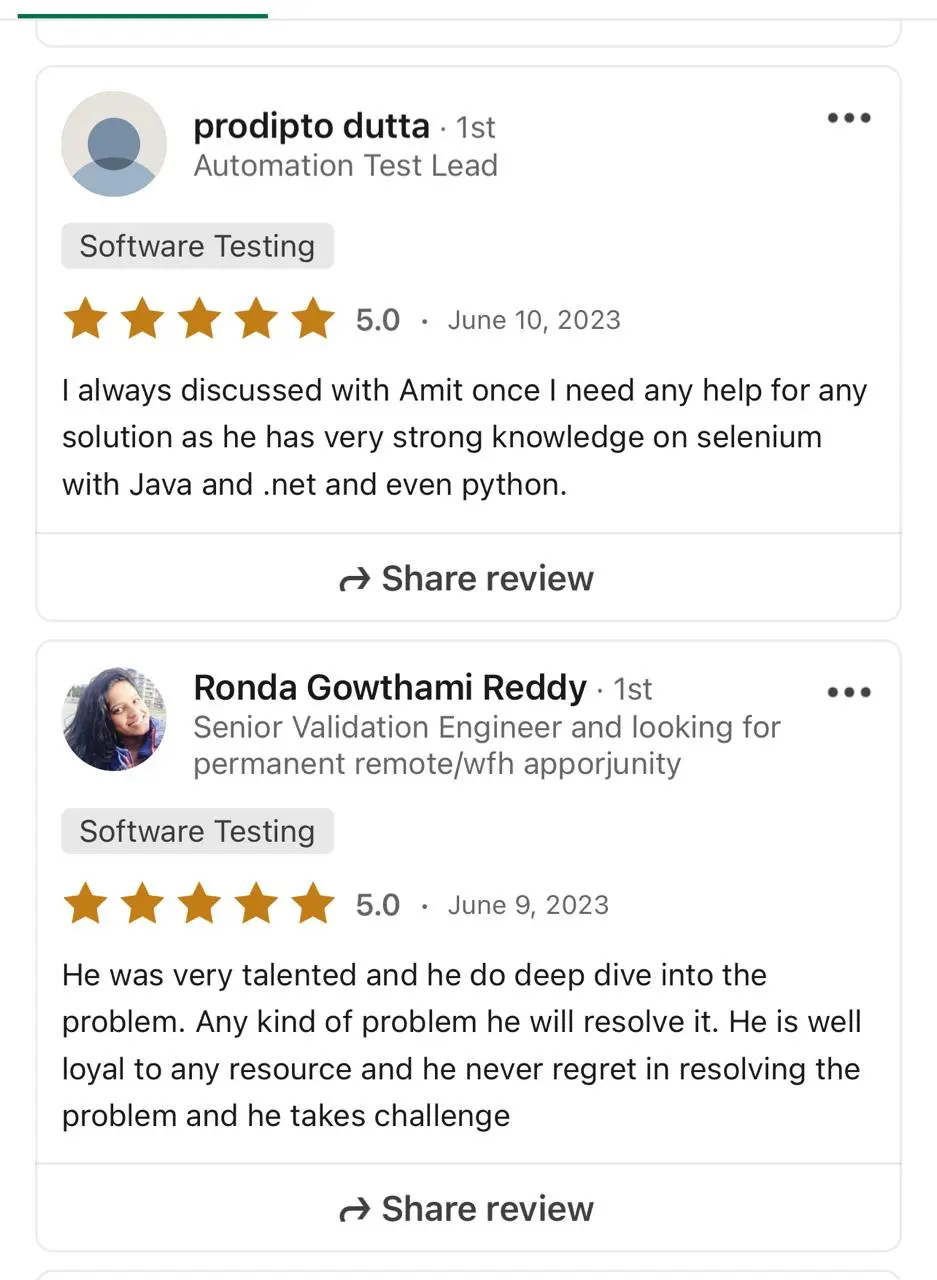Viewport: 937px width, 1280px height.
Task: Share prodipto dutta's review
Action: [x=468, y=578]
